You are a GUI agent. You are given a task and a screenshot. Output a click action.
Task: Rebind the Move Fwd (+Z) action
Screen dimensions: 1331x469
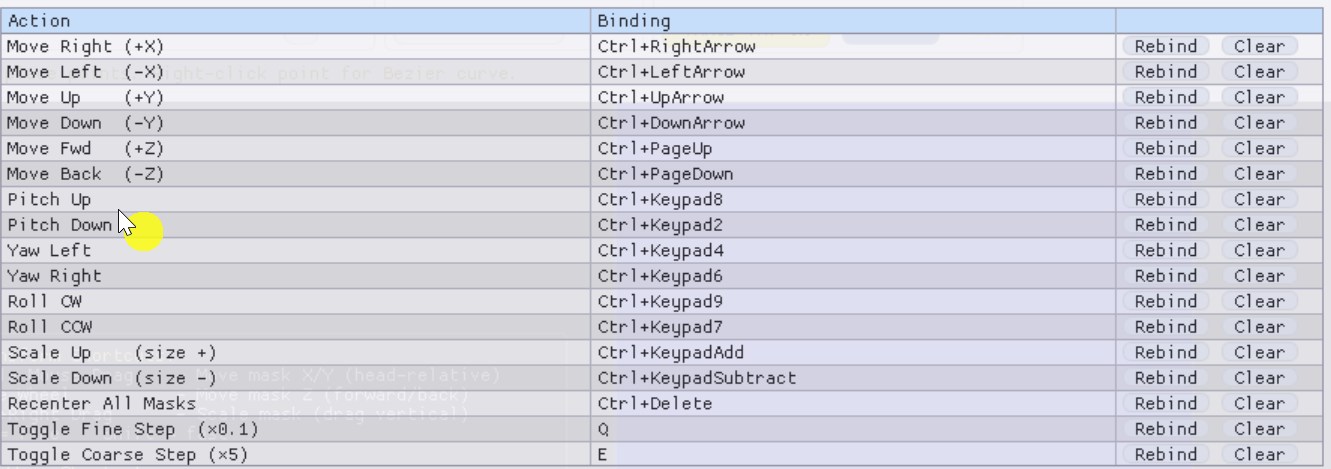pyautogui.click(x=1165, y=149)
